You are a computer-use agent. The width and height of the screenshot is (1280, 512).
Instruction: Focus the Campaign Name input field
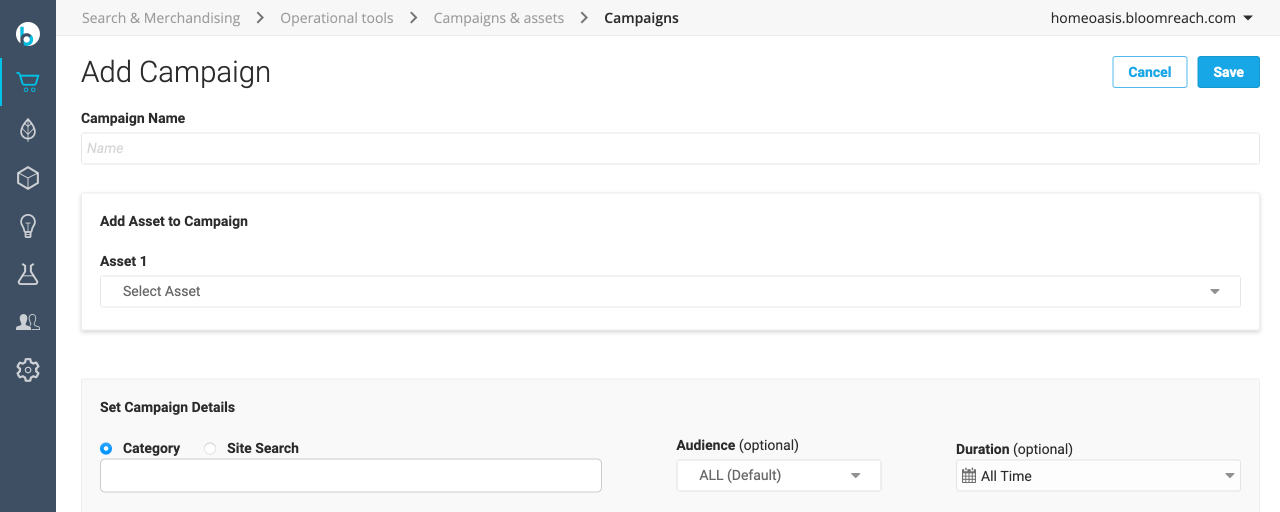pos(670,148)
